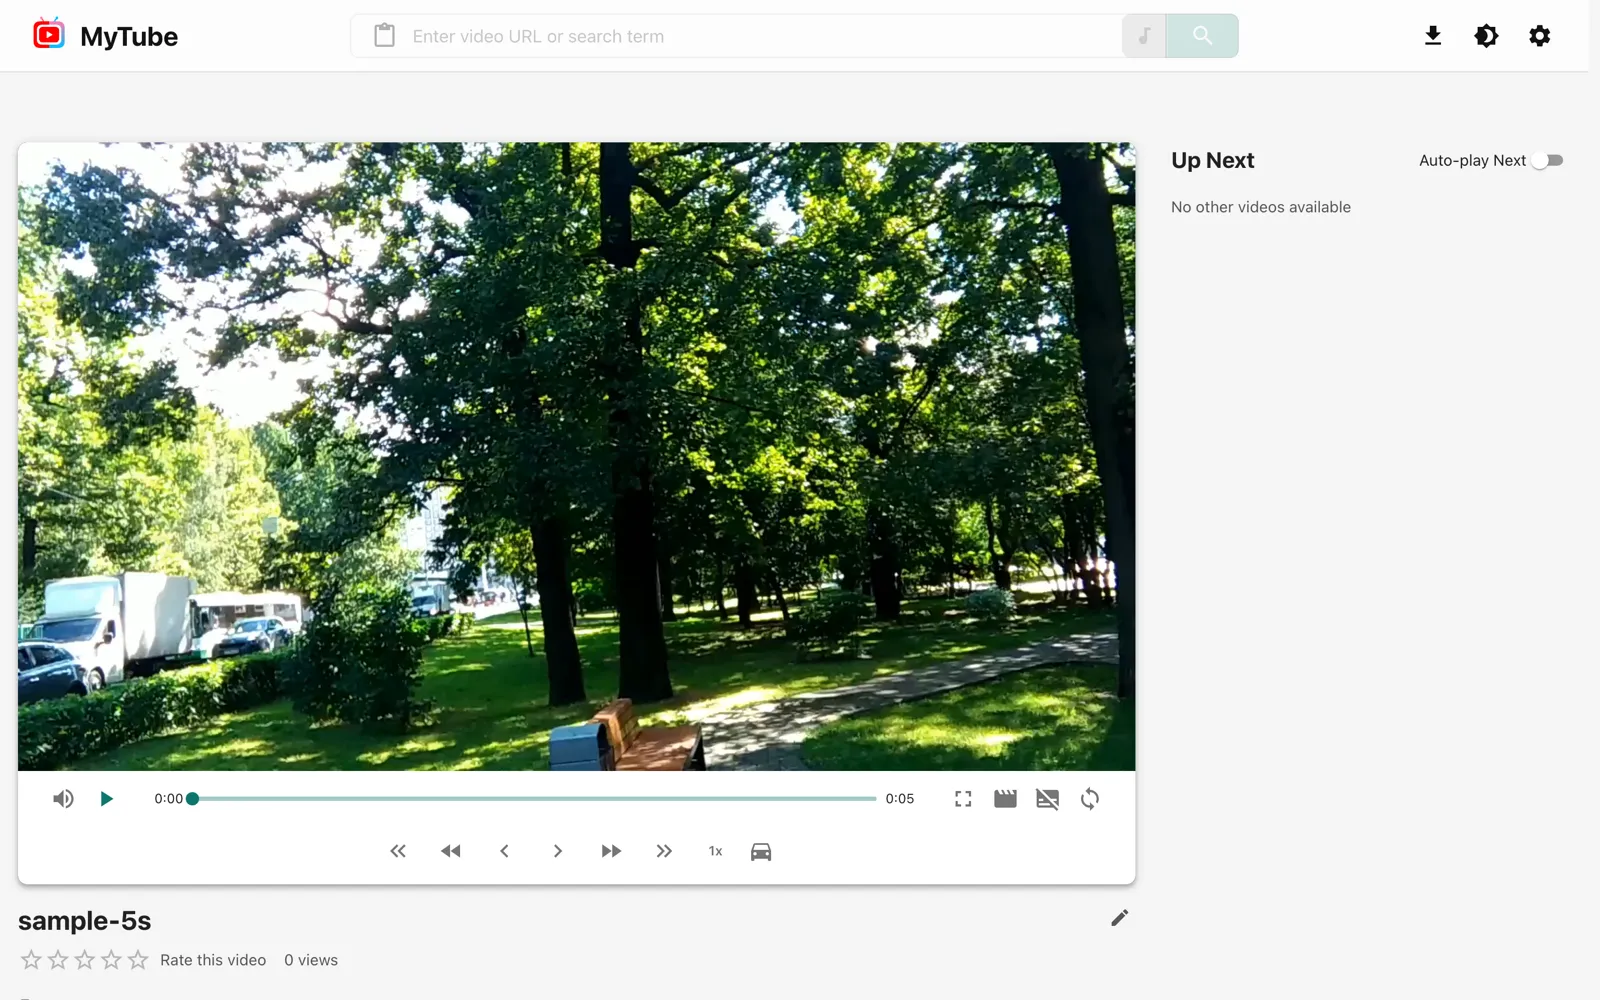Switch theme with brightness icon
Image resolution: width=1600 pixels, height=1000 pixels.
pyautogui.click(x=1486, y=36)
